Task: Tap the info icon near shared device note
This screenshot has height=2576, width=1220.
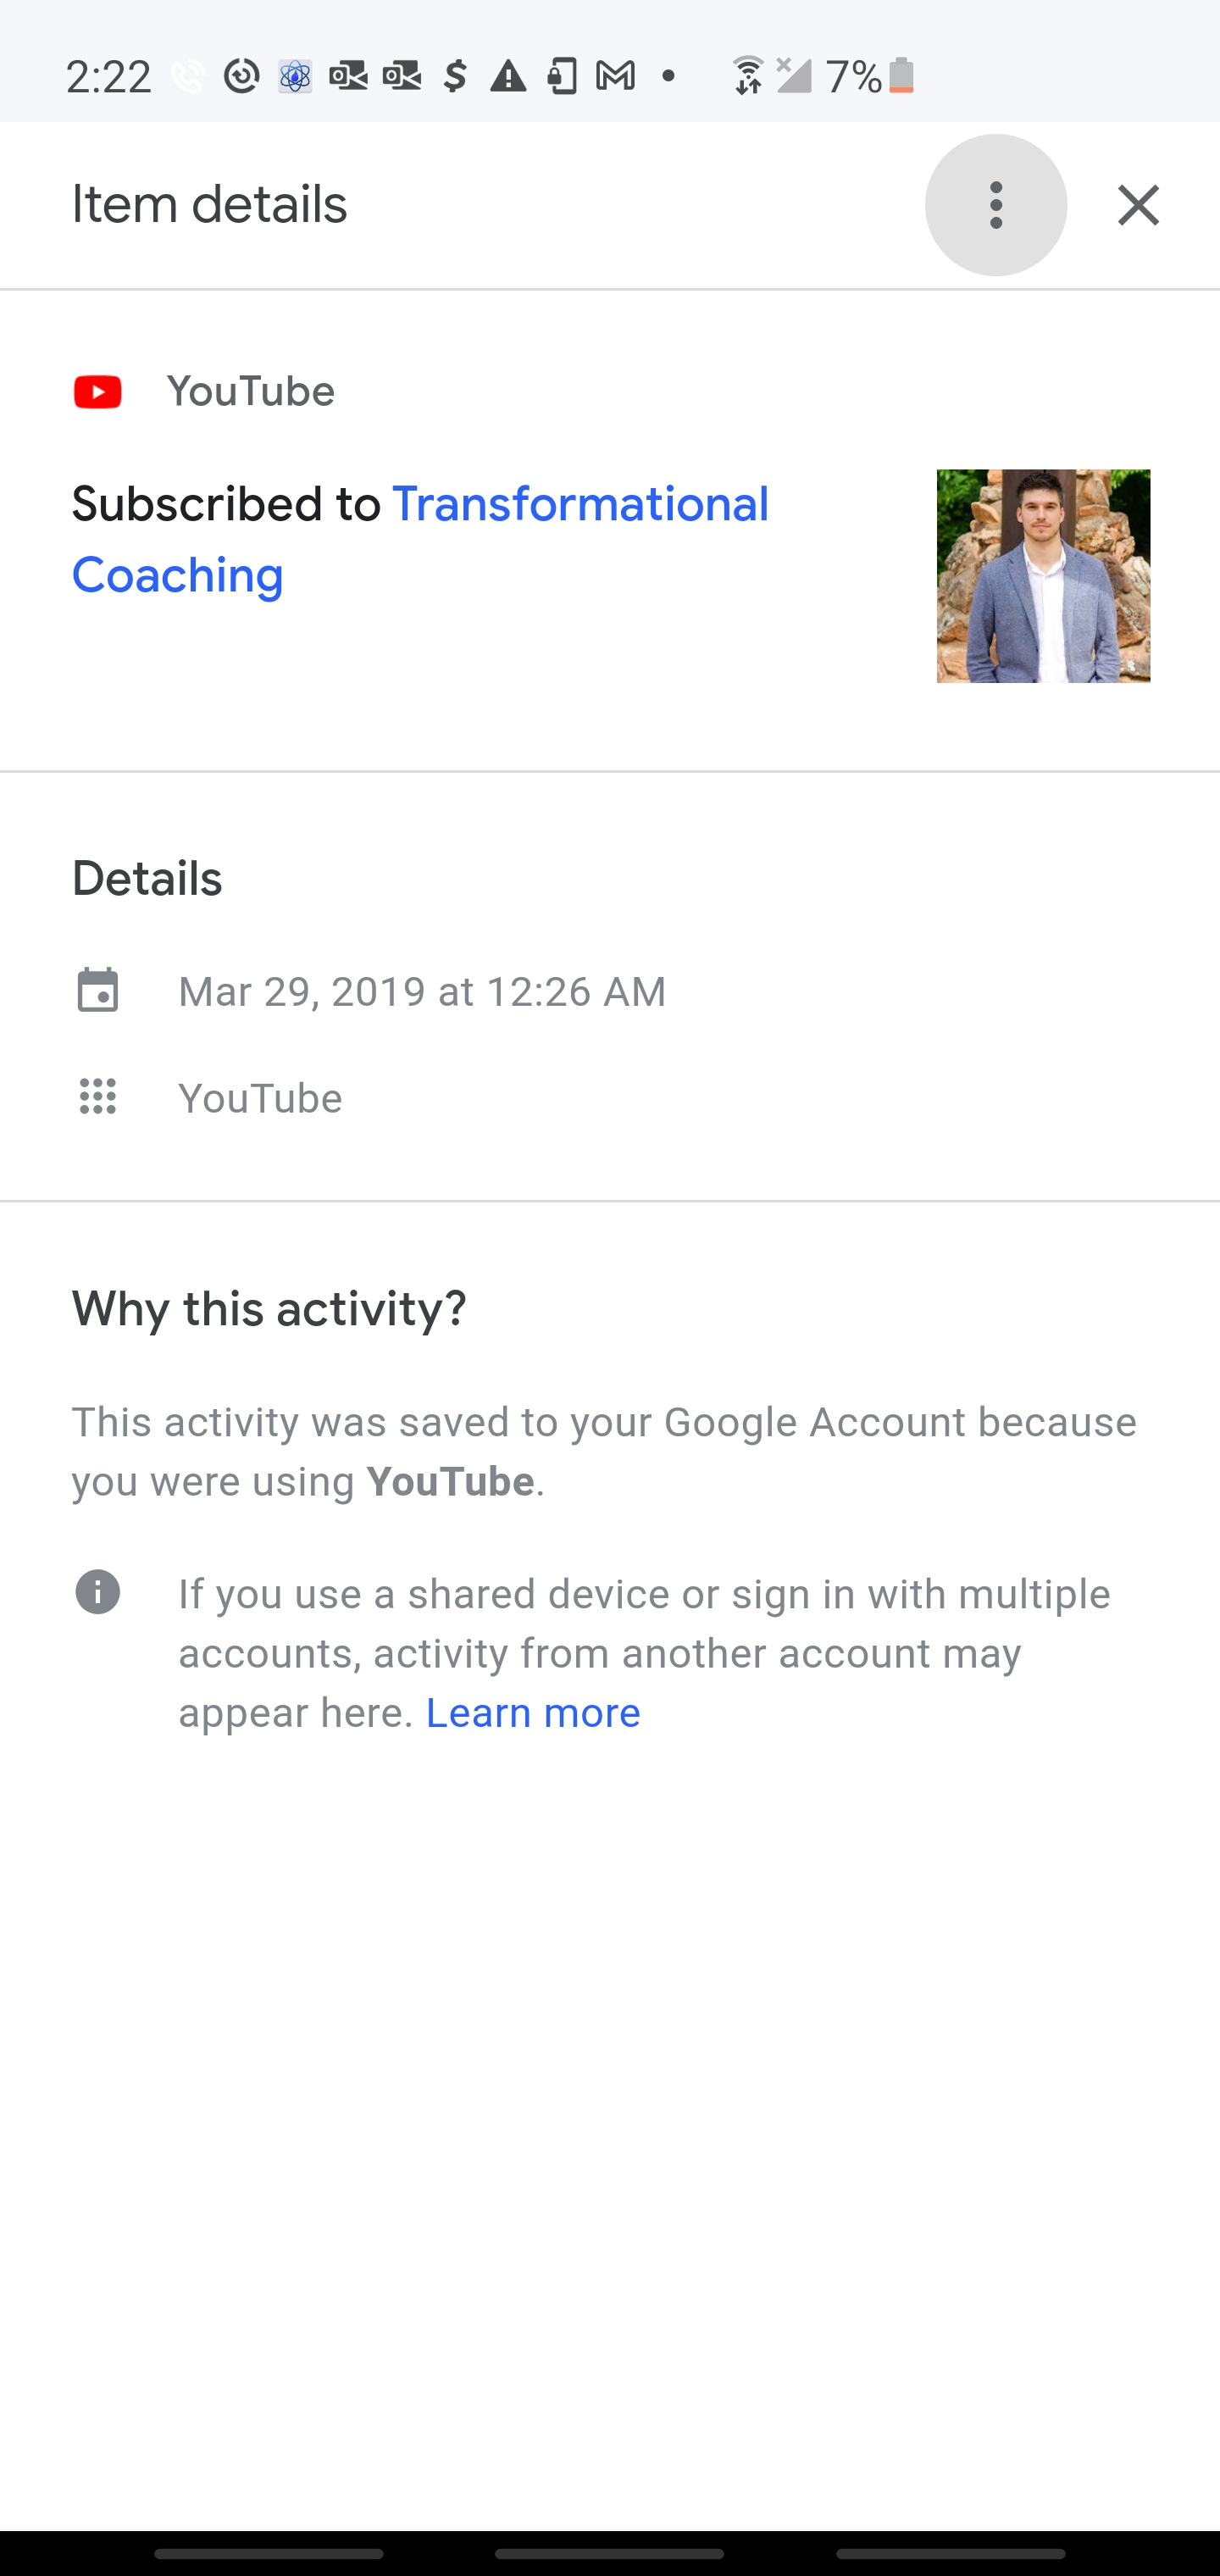Action: click(x=98, y=1592)
